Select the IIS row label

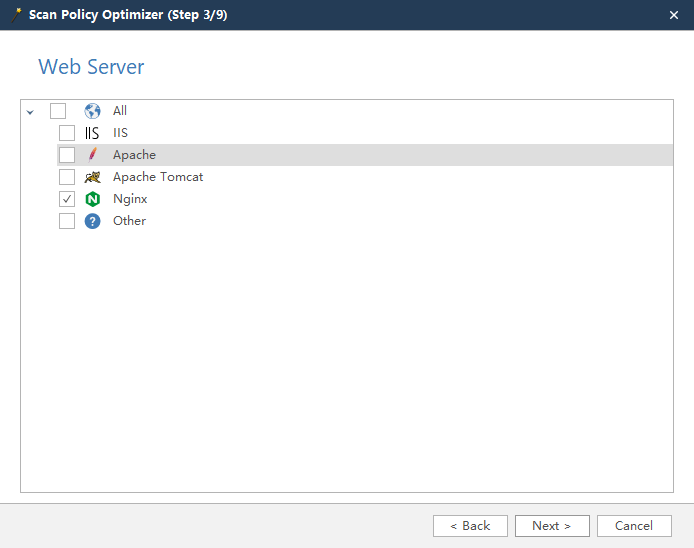point(120,133)
